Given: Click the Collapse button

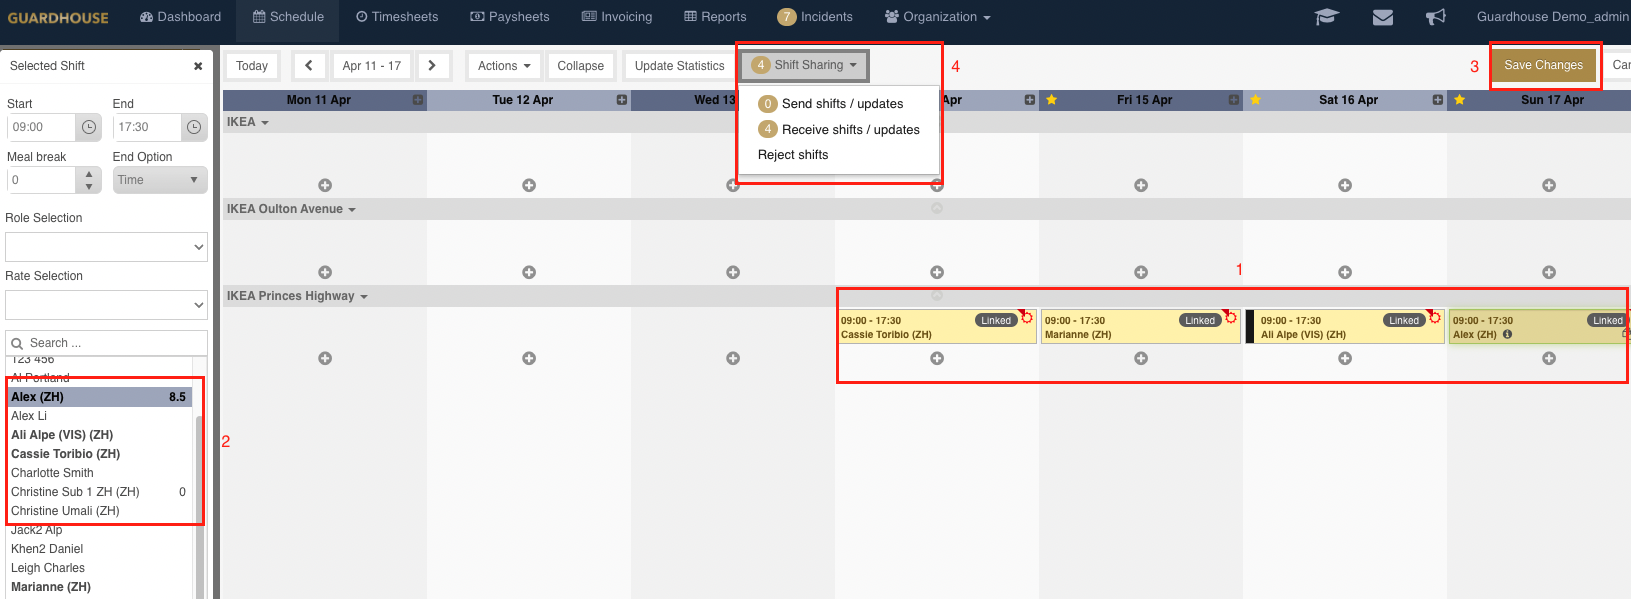Looking at the screenshot, I should pos(581,66).
